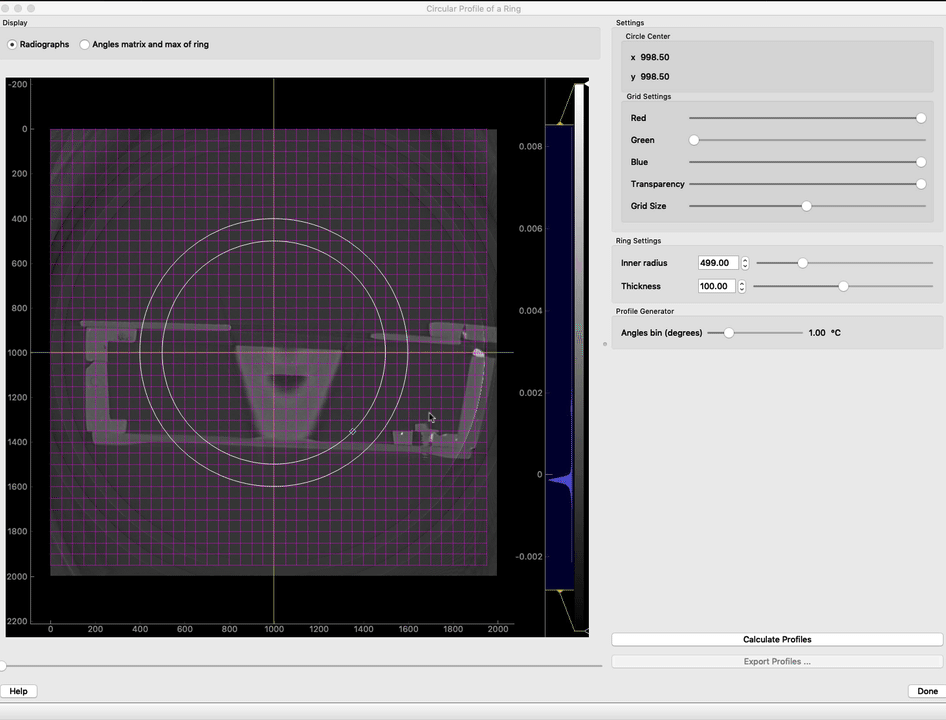Increment Inner radius with the stepper arrows

745,260
